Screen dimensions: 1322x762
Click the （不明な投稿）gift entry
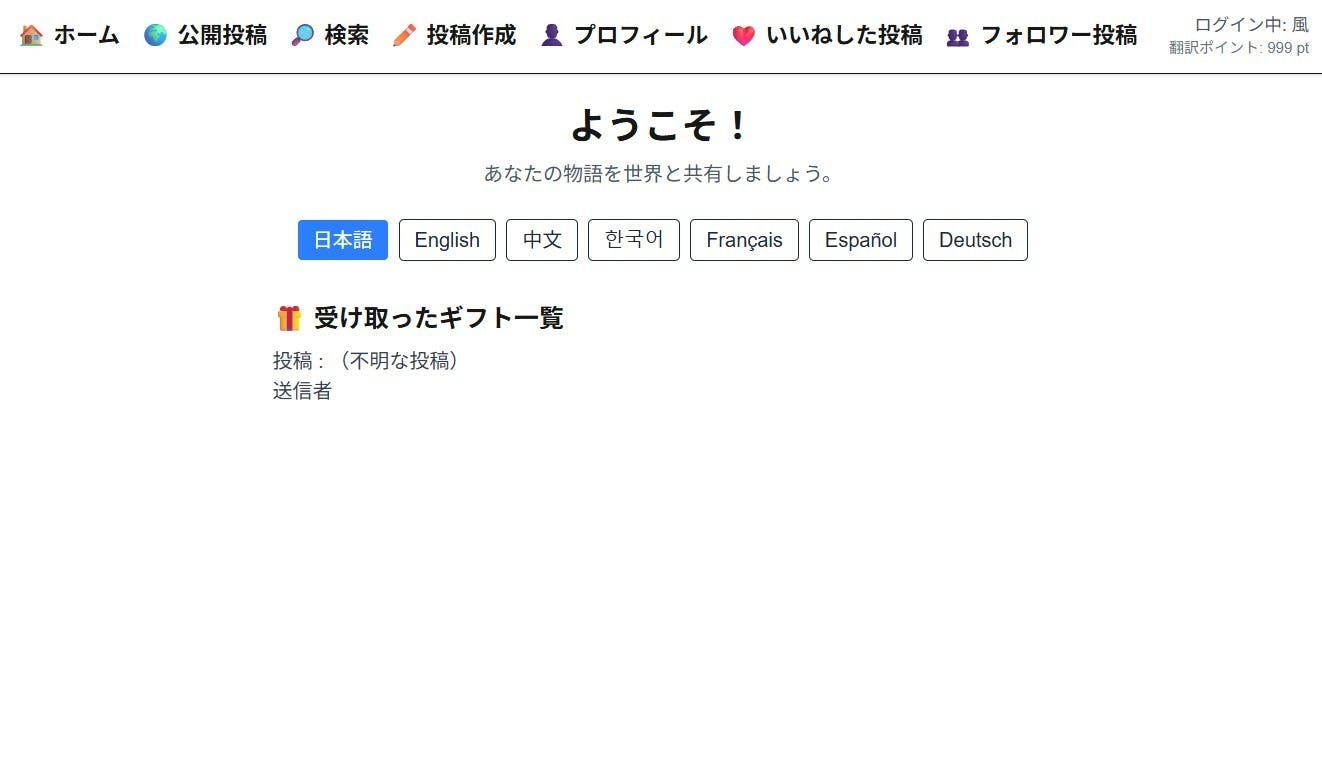pos(399,360)
